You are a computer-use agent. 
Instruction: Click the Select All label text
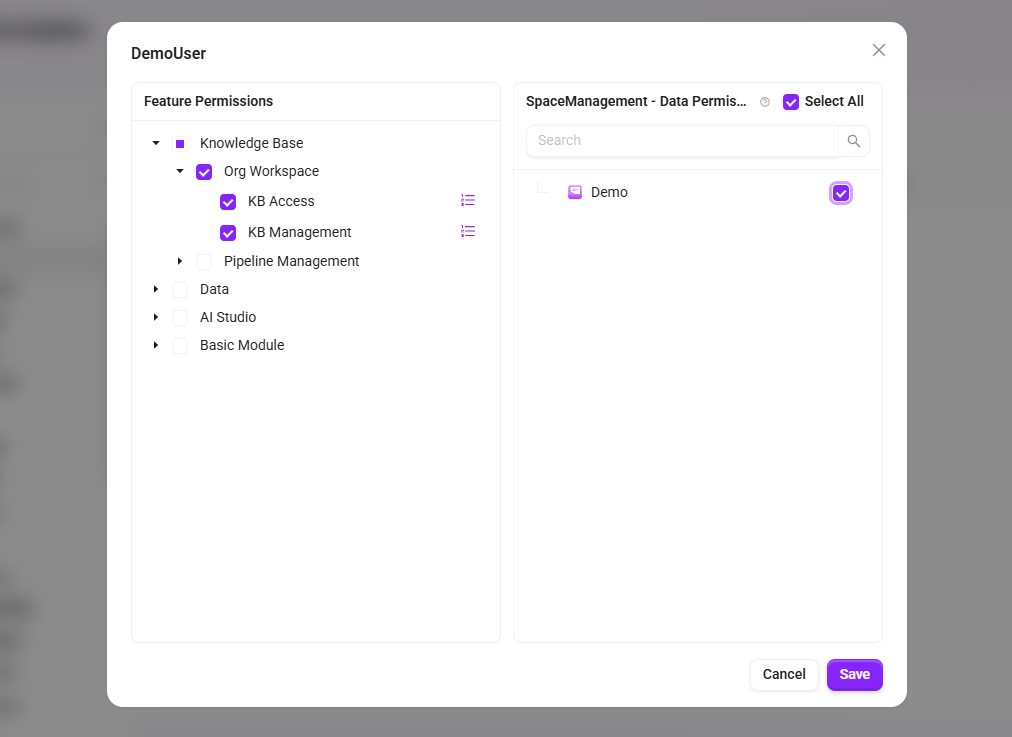click(x=834, y=101)
